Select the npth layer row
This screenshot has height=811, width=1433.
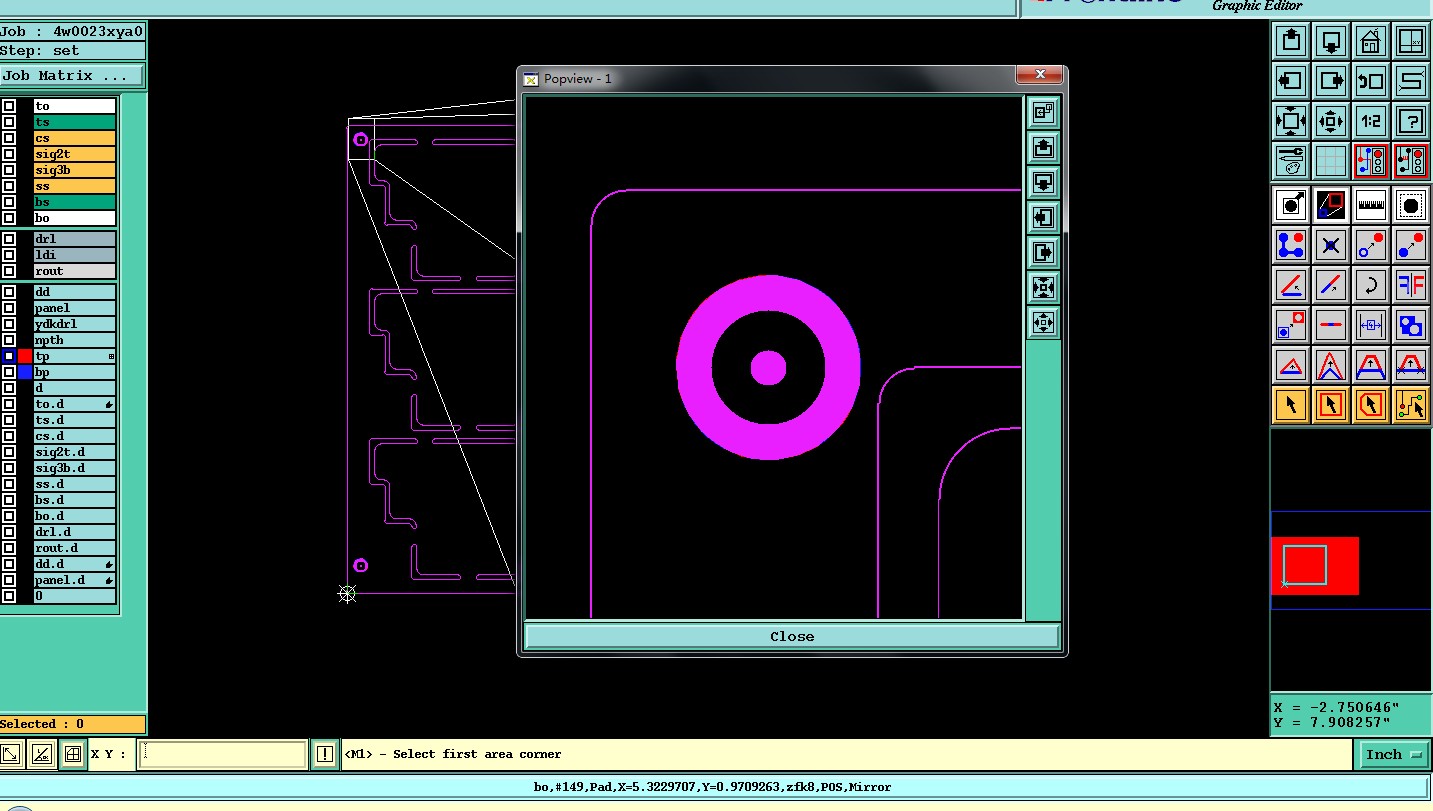point(74,340)
